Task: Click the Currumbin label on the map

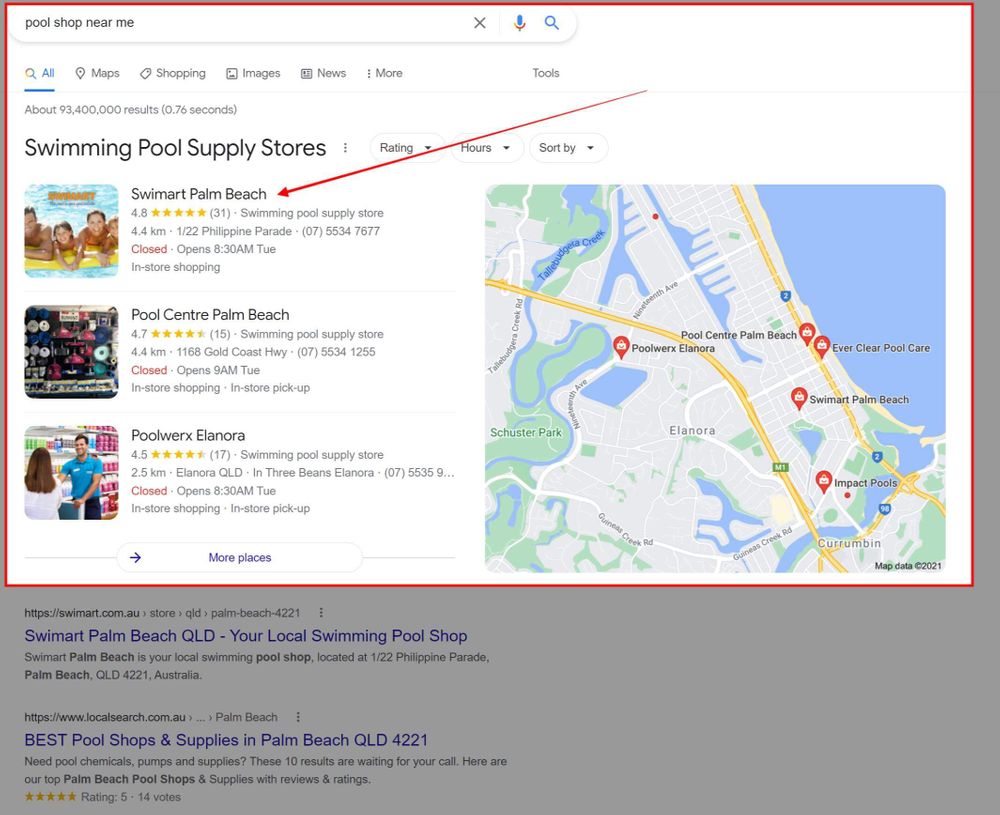Action: coord(849,543)
